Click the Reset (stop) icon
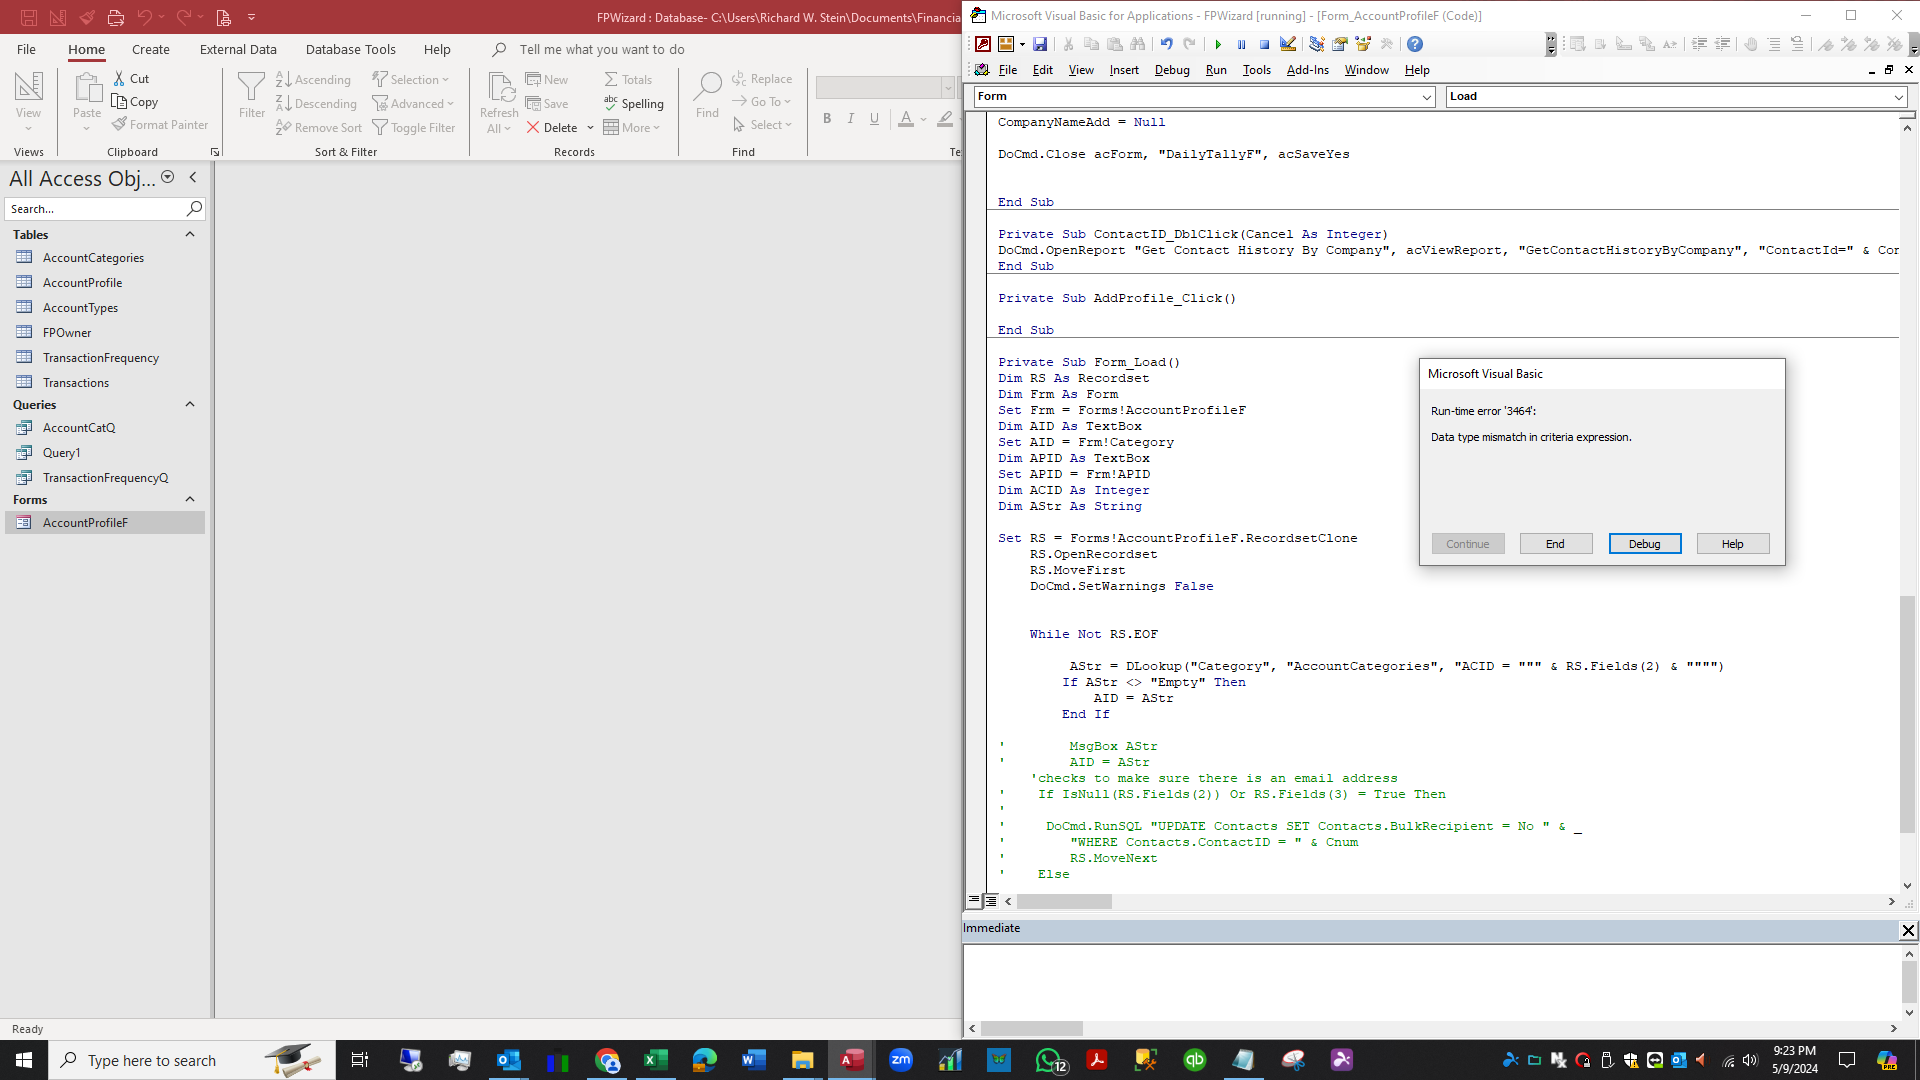 coord(1265,44)
